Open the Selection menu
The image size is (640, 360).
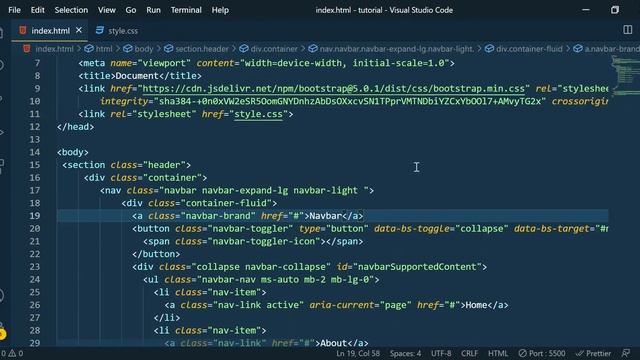coord(71,10)
